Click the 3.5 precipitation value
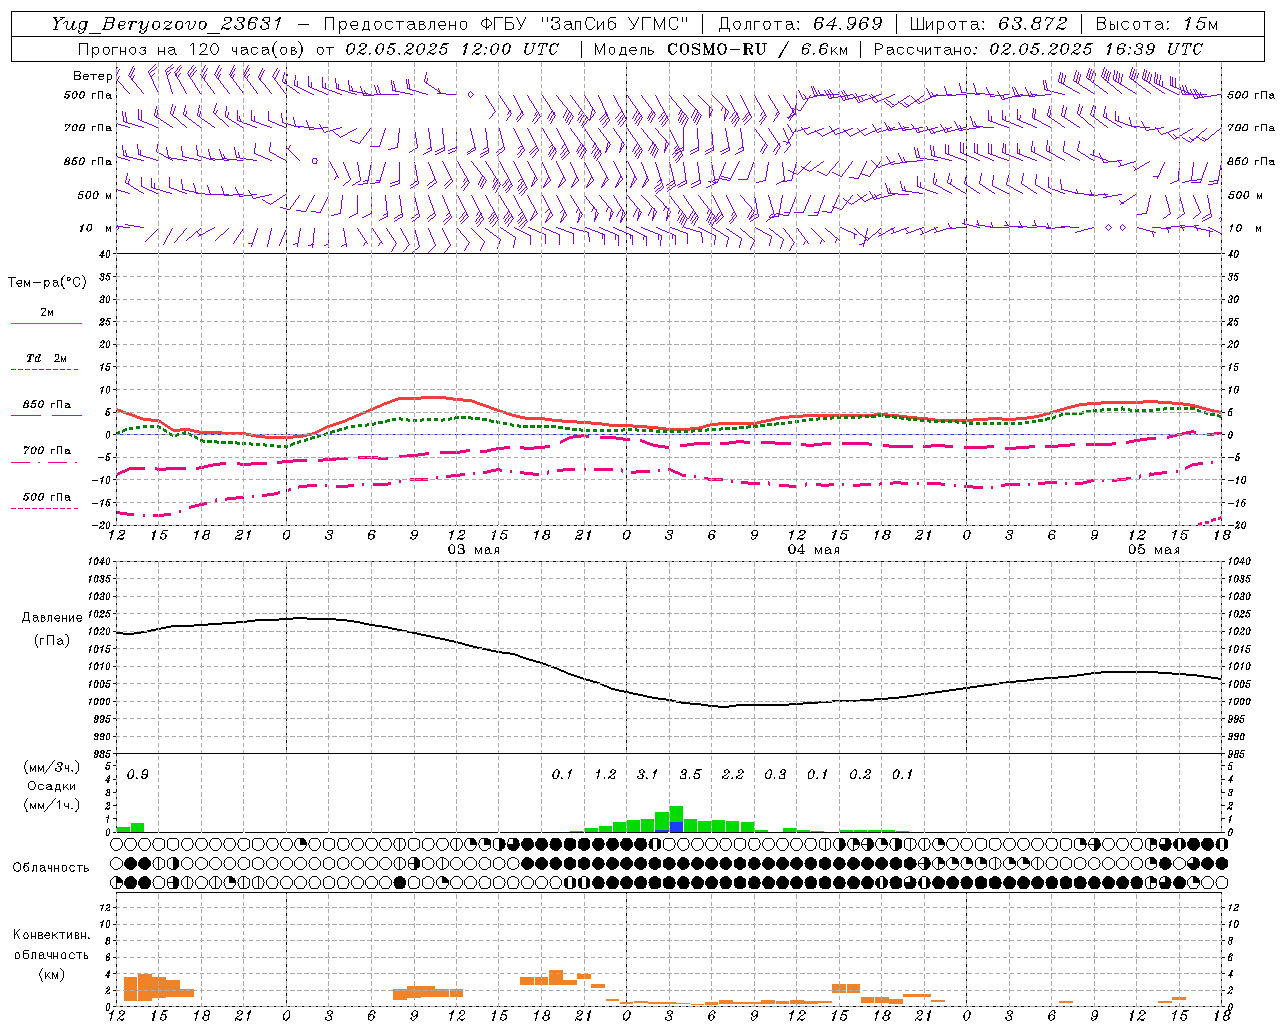This screenshot has height=1024, width=1280. 690,775
